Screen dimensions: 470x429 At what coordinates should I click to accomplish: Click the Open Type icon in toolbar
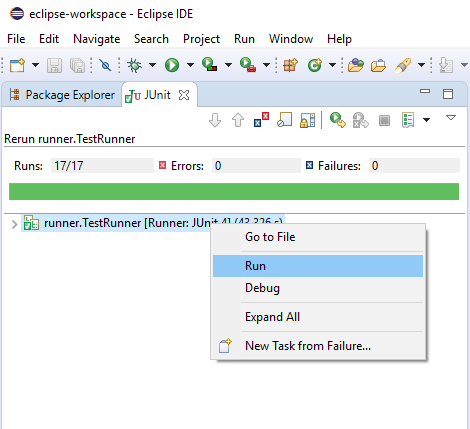356,65
